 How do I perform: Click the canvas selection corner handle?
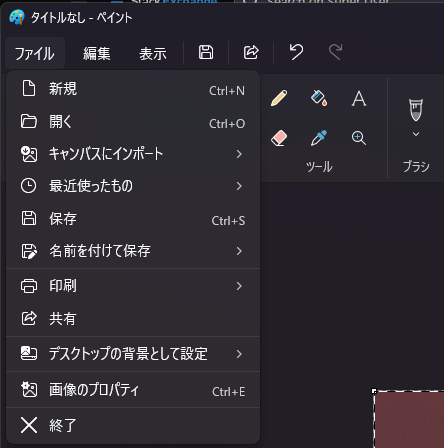tap(374, 391)
